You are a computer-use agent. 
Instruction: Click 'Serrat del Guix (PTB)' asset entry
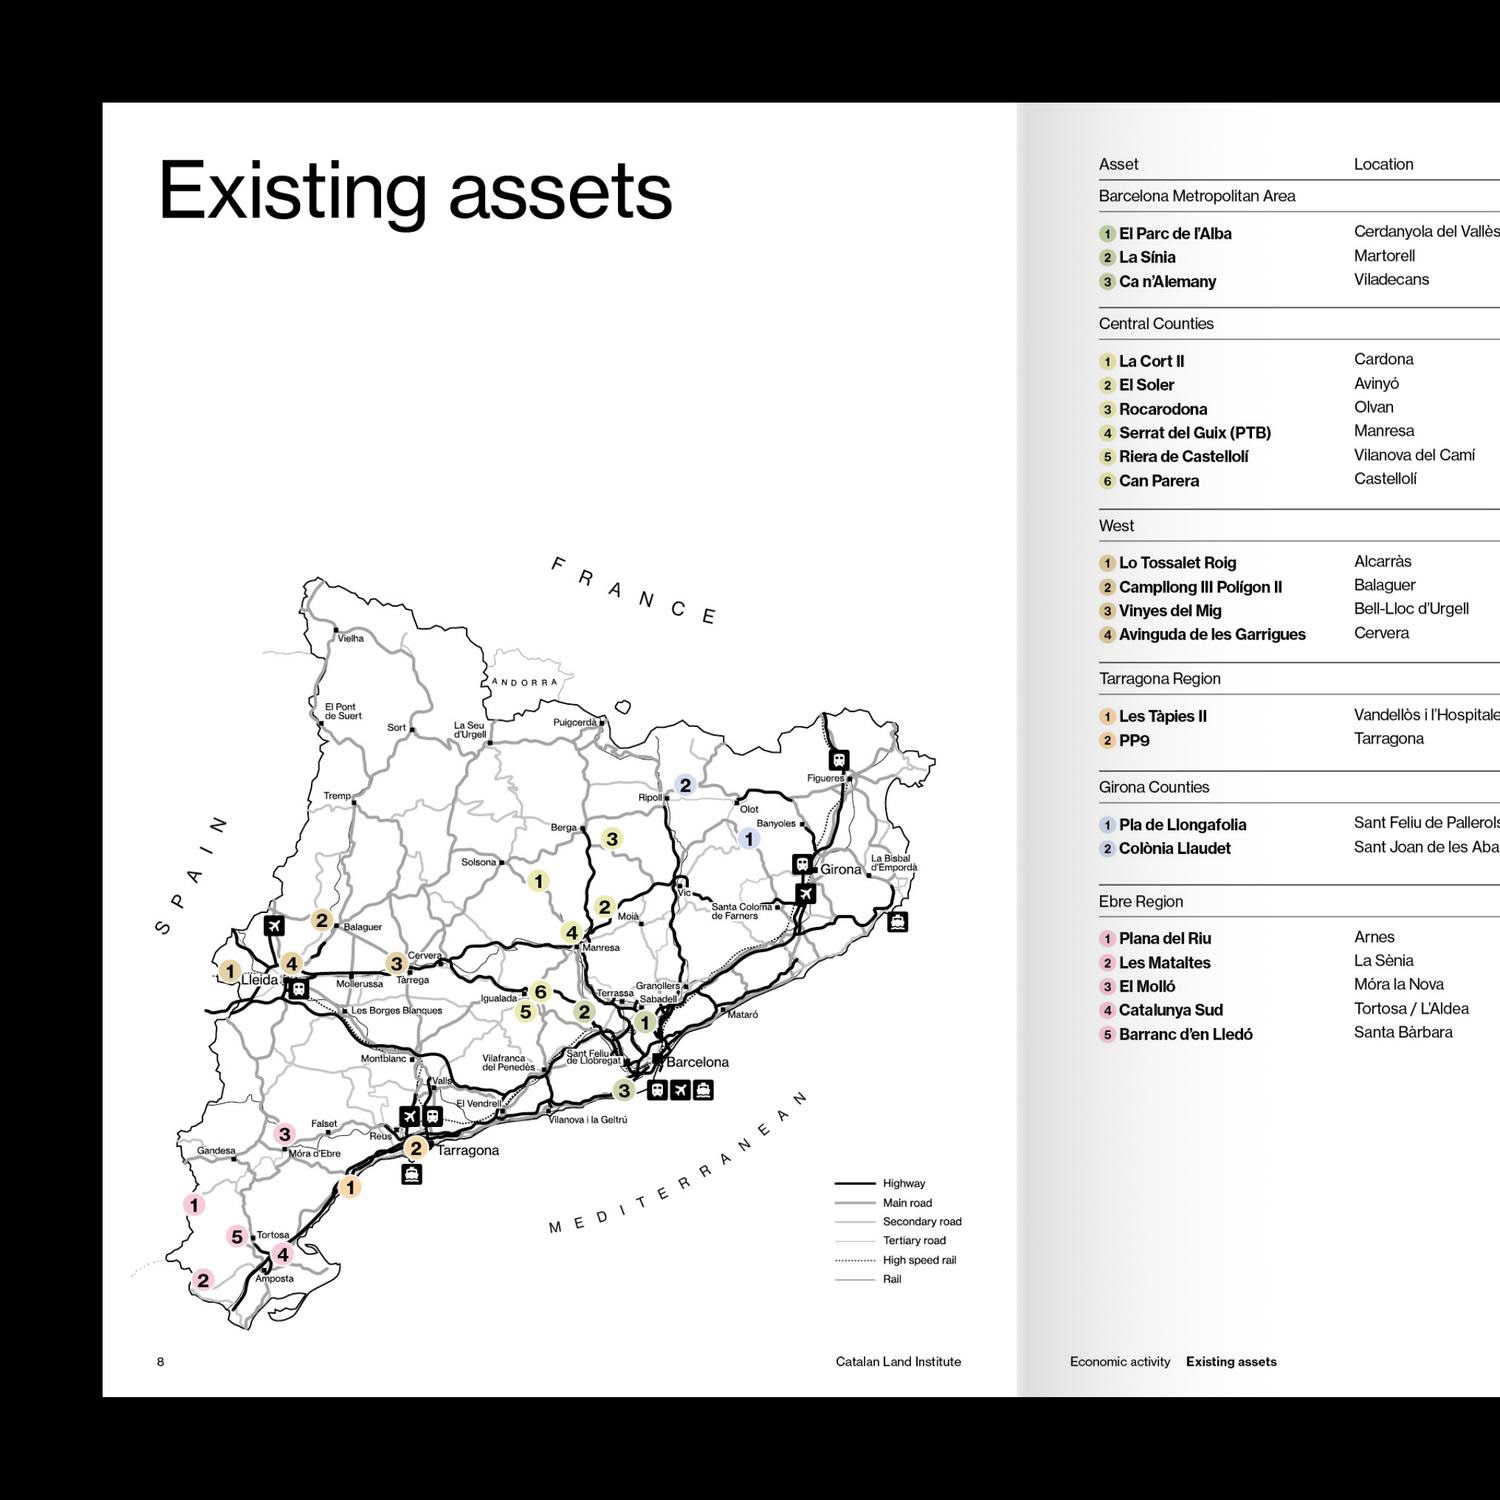tap(1195, 433)
